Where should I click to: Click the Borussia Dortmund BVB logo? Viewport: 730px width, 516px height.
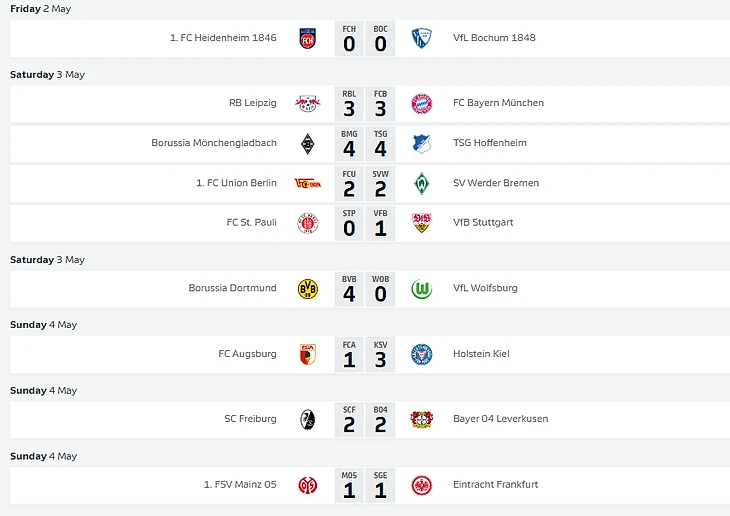click(x=307, y=289)
